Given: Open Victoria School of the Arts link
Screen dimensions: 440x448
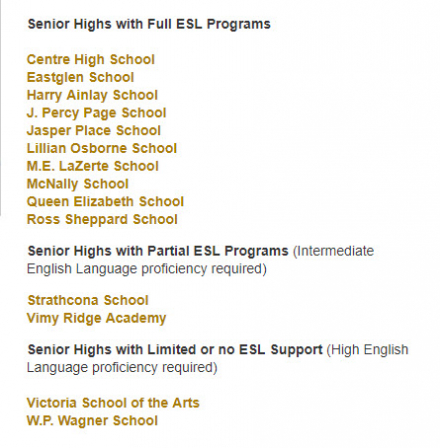Looking at the screenshot, I should [113, 403].
